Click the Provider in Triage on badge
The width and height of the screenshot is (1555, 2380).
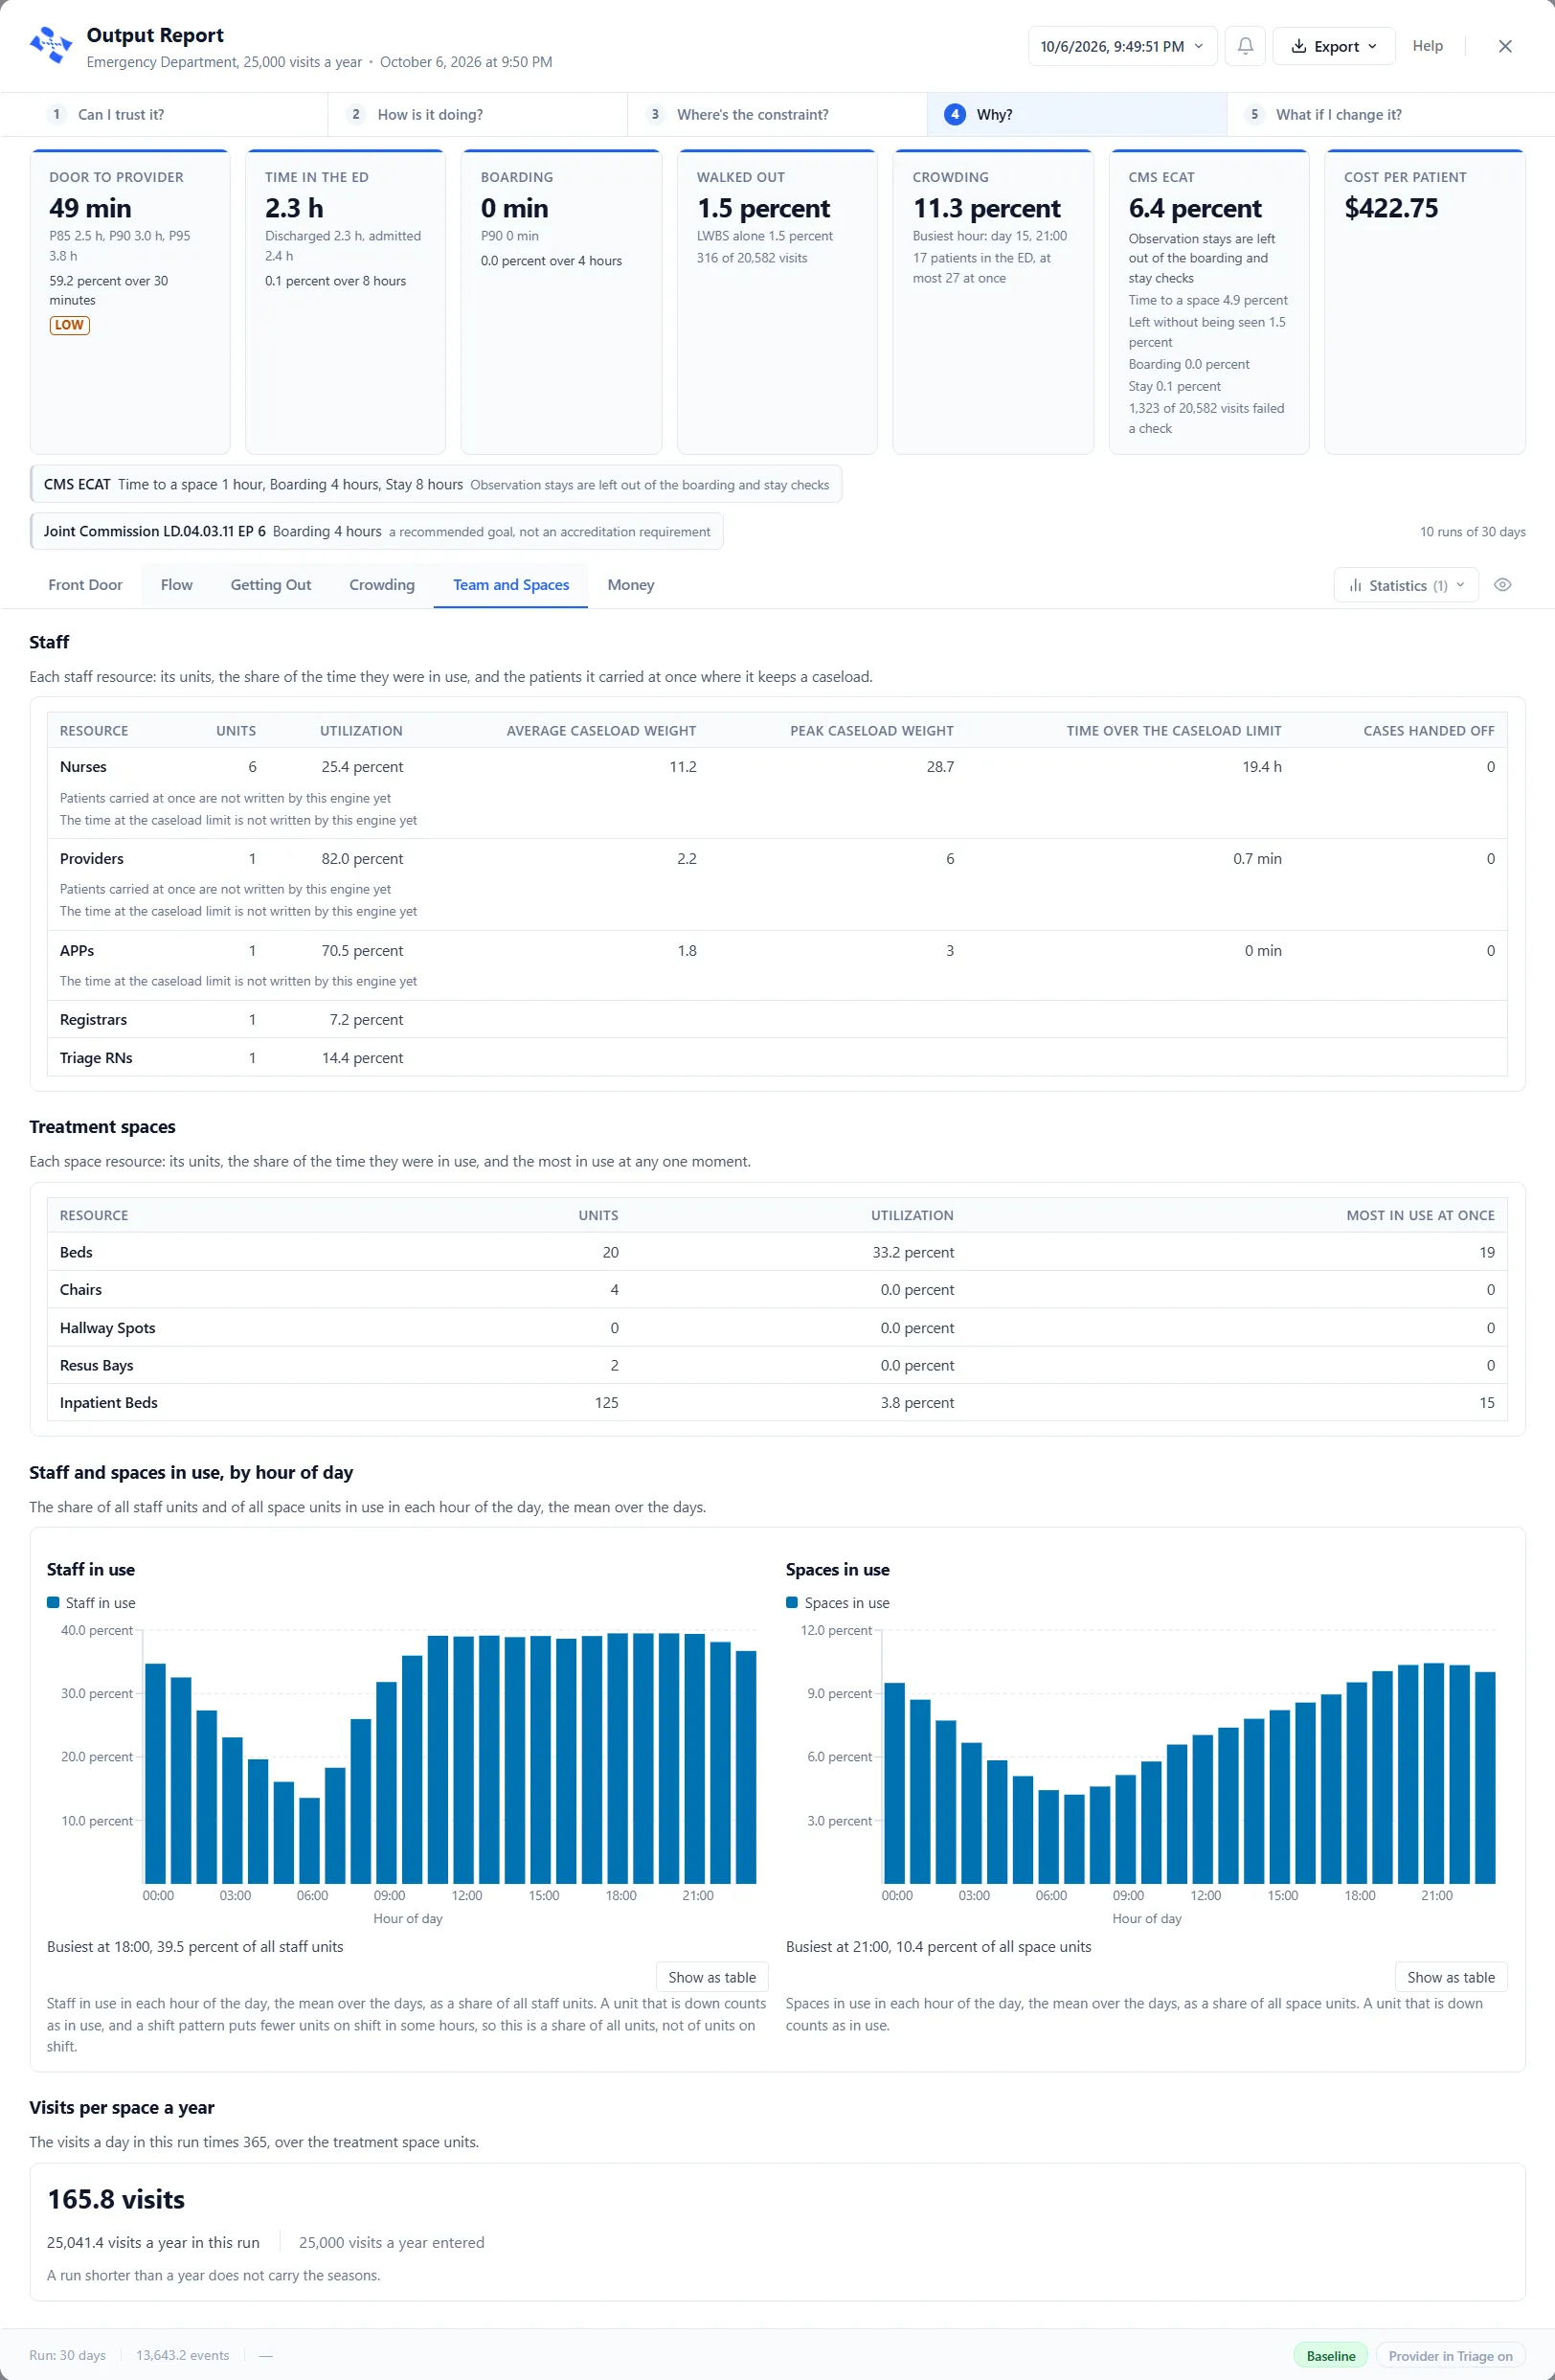(x=1450, y=2355)
